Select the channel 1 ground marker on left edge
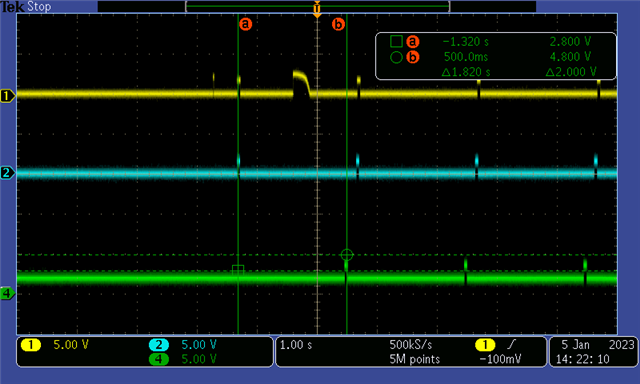Screen dimensions: 640x384 pos(7,96)
